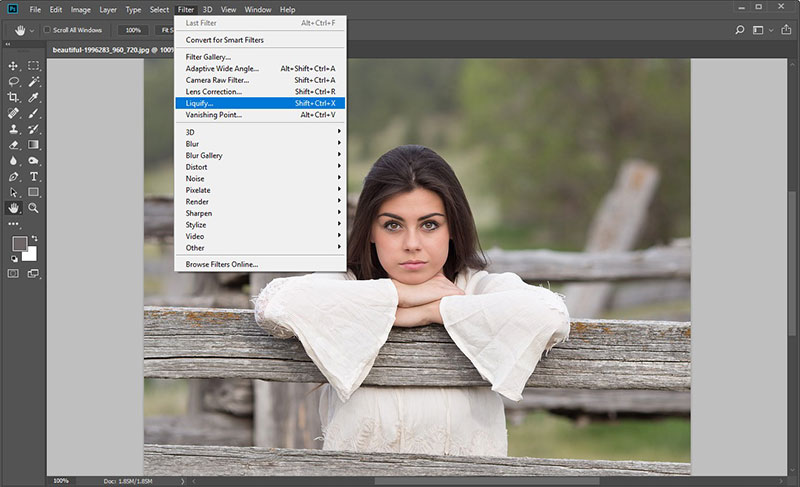Image resolution: width=800 pixels, height=487 pixels.
Task: Click the Photoshop logo icon
Action: pos(13,9)
